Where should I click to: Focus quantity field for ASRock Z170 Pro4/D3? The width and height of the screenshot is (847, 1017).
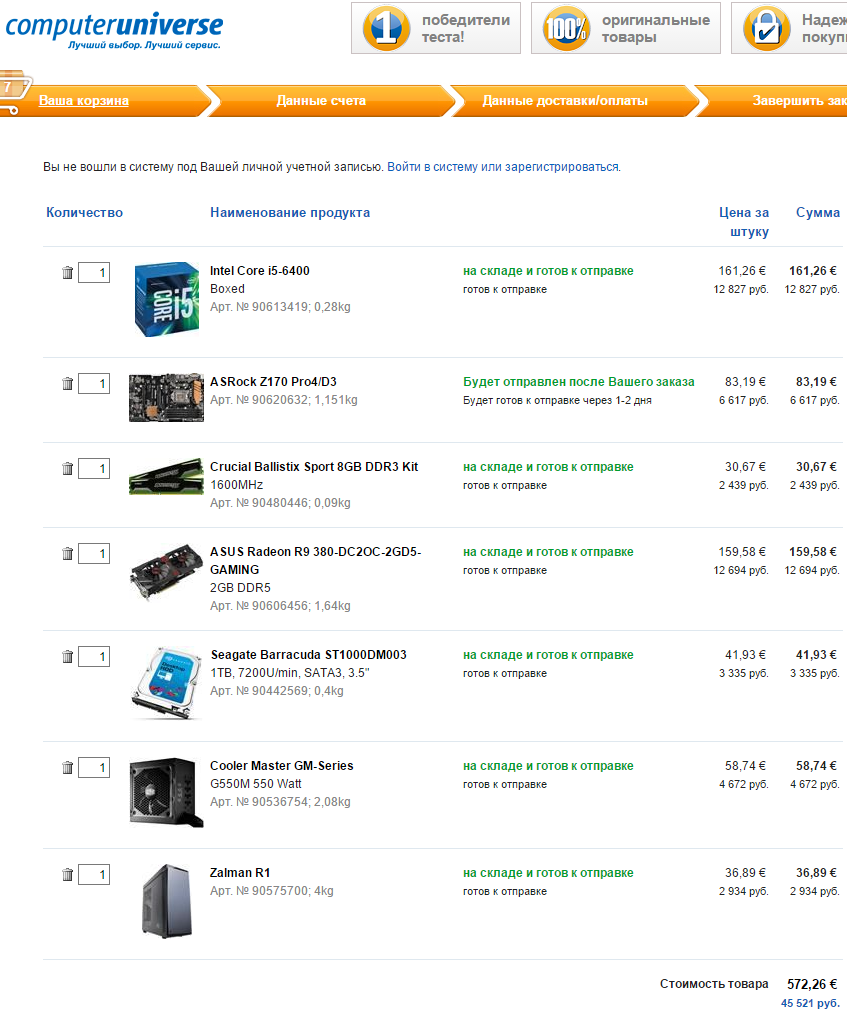pyautogui.click(x=94, y=383)
